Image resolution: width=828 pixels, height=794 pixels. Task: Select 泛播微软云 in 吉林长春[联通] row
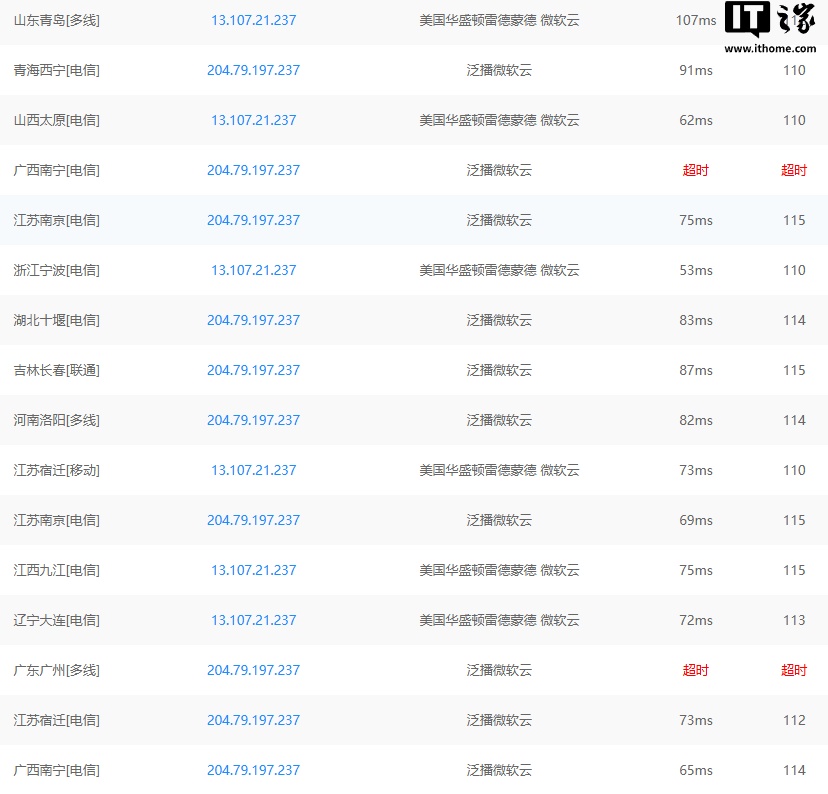[499, 370]
